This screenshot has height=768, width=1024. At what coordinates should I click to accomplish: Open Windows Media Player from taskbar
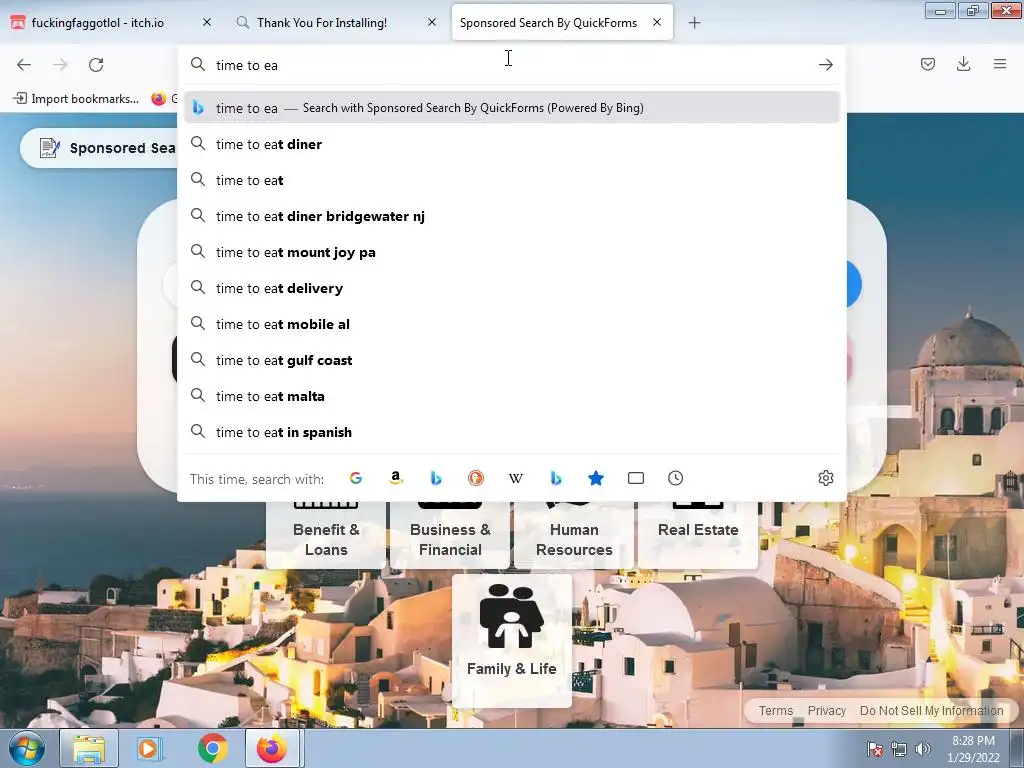point(151,748)
